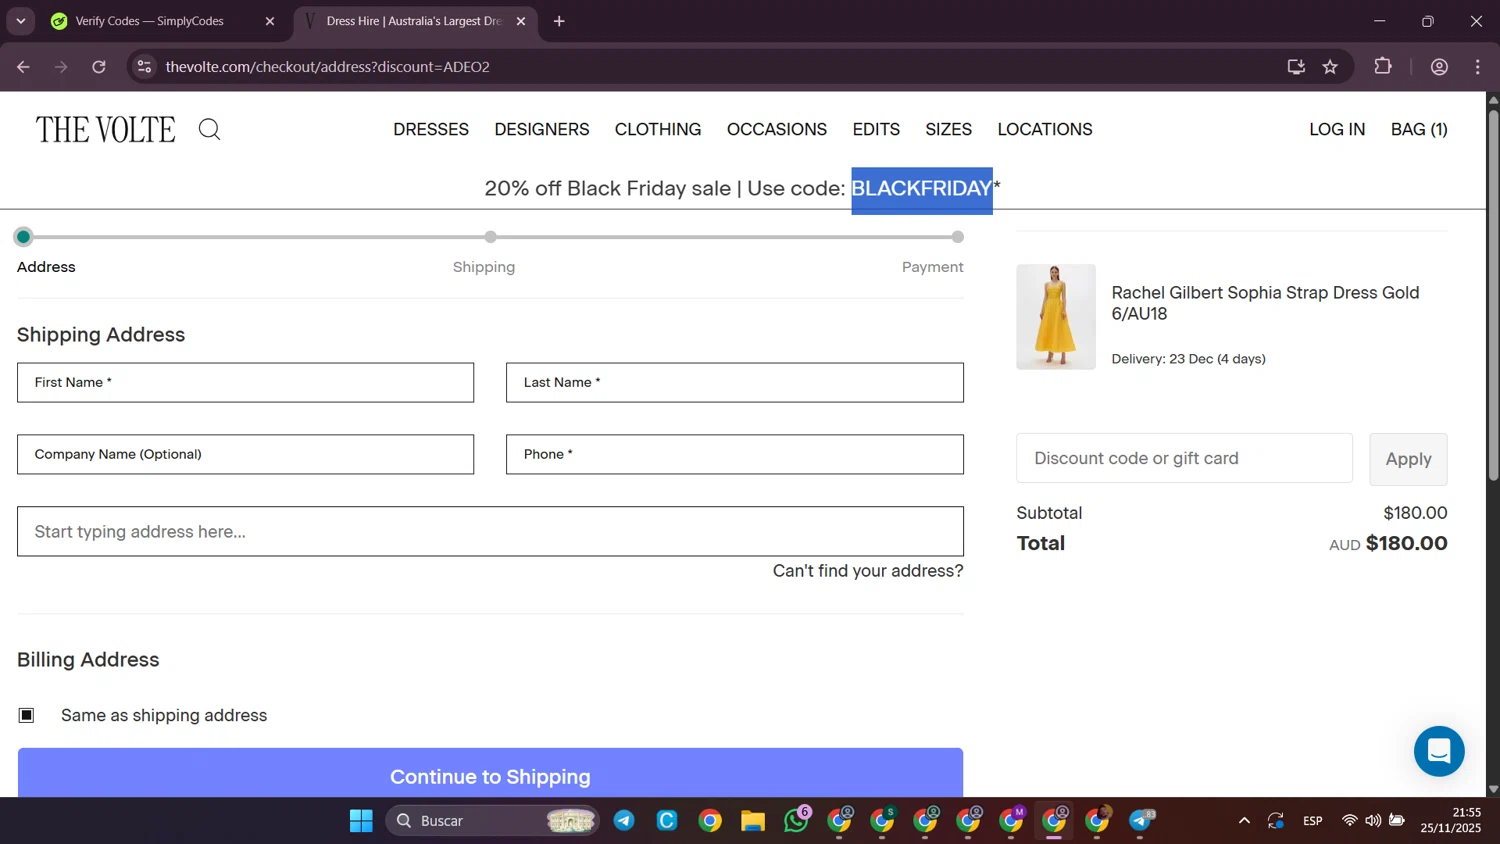Open Wi-Fi network settings in tray

point(1349,821)
